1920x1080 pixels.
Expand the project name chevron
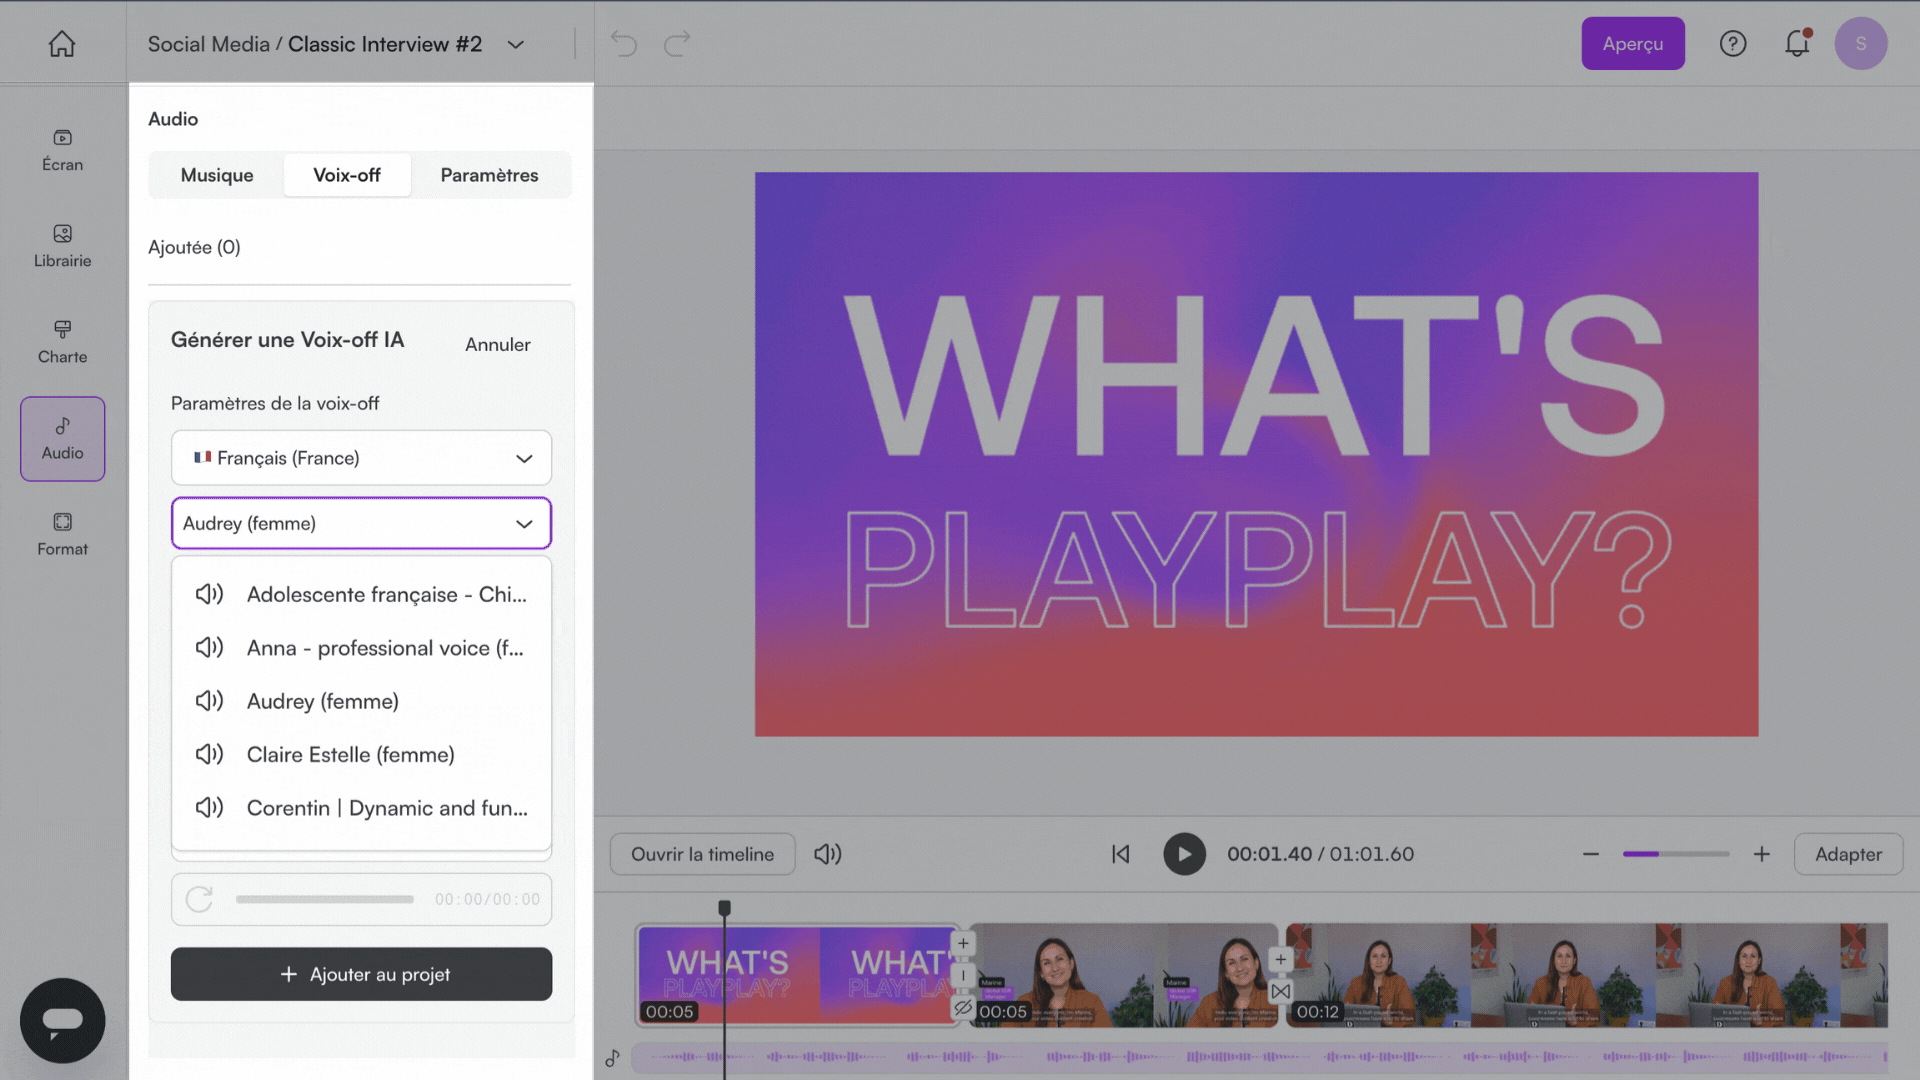(516, 45)
